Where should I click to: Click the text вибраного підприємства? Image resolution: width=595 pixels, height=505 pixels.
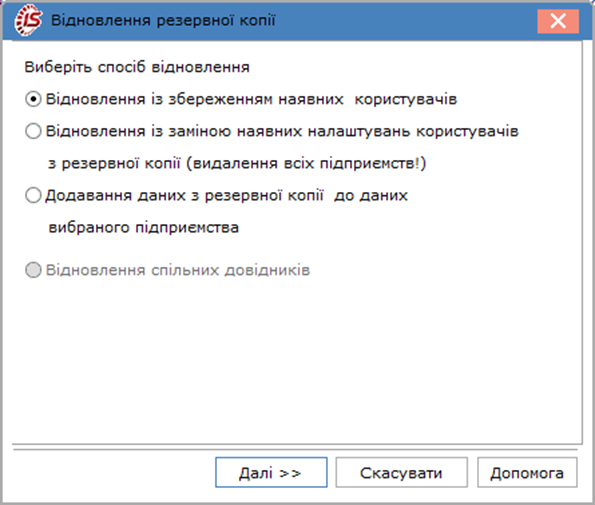click(143, 228)
